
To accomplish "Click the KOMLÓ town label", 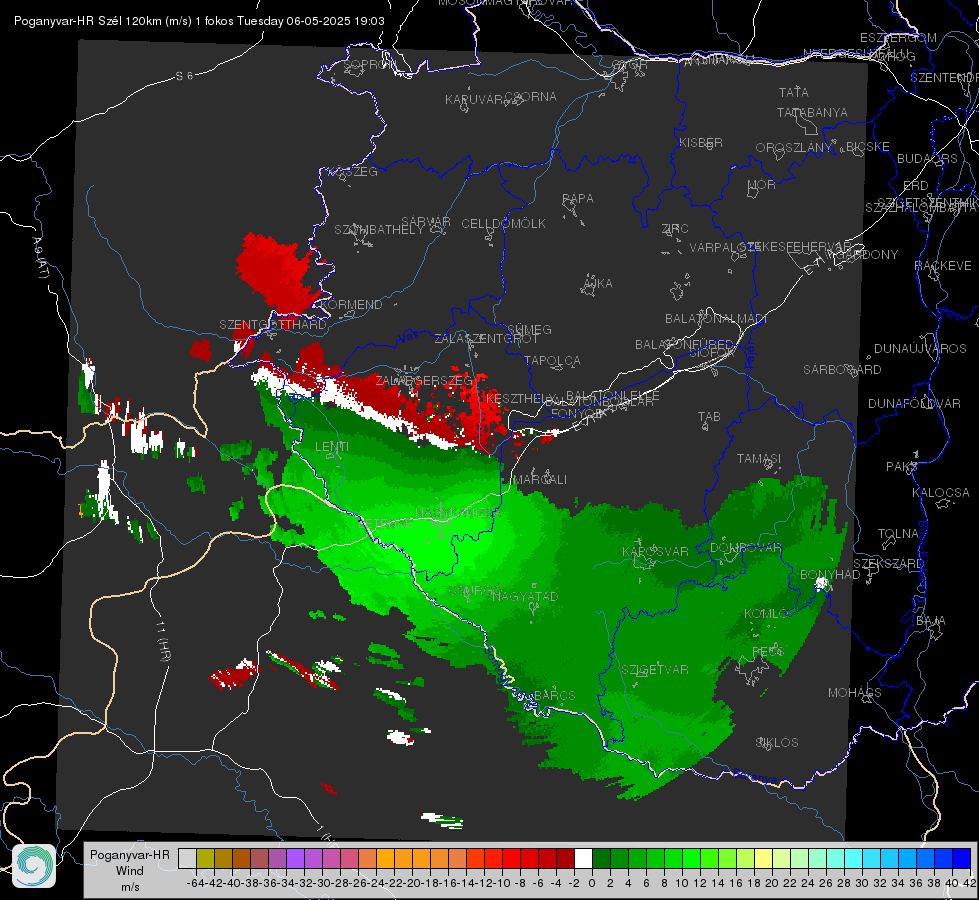I will pyautogui.click(x=766, y=614).
